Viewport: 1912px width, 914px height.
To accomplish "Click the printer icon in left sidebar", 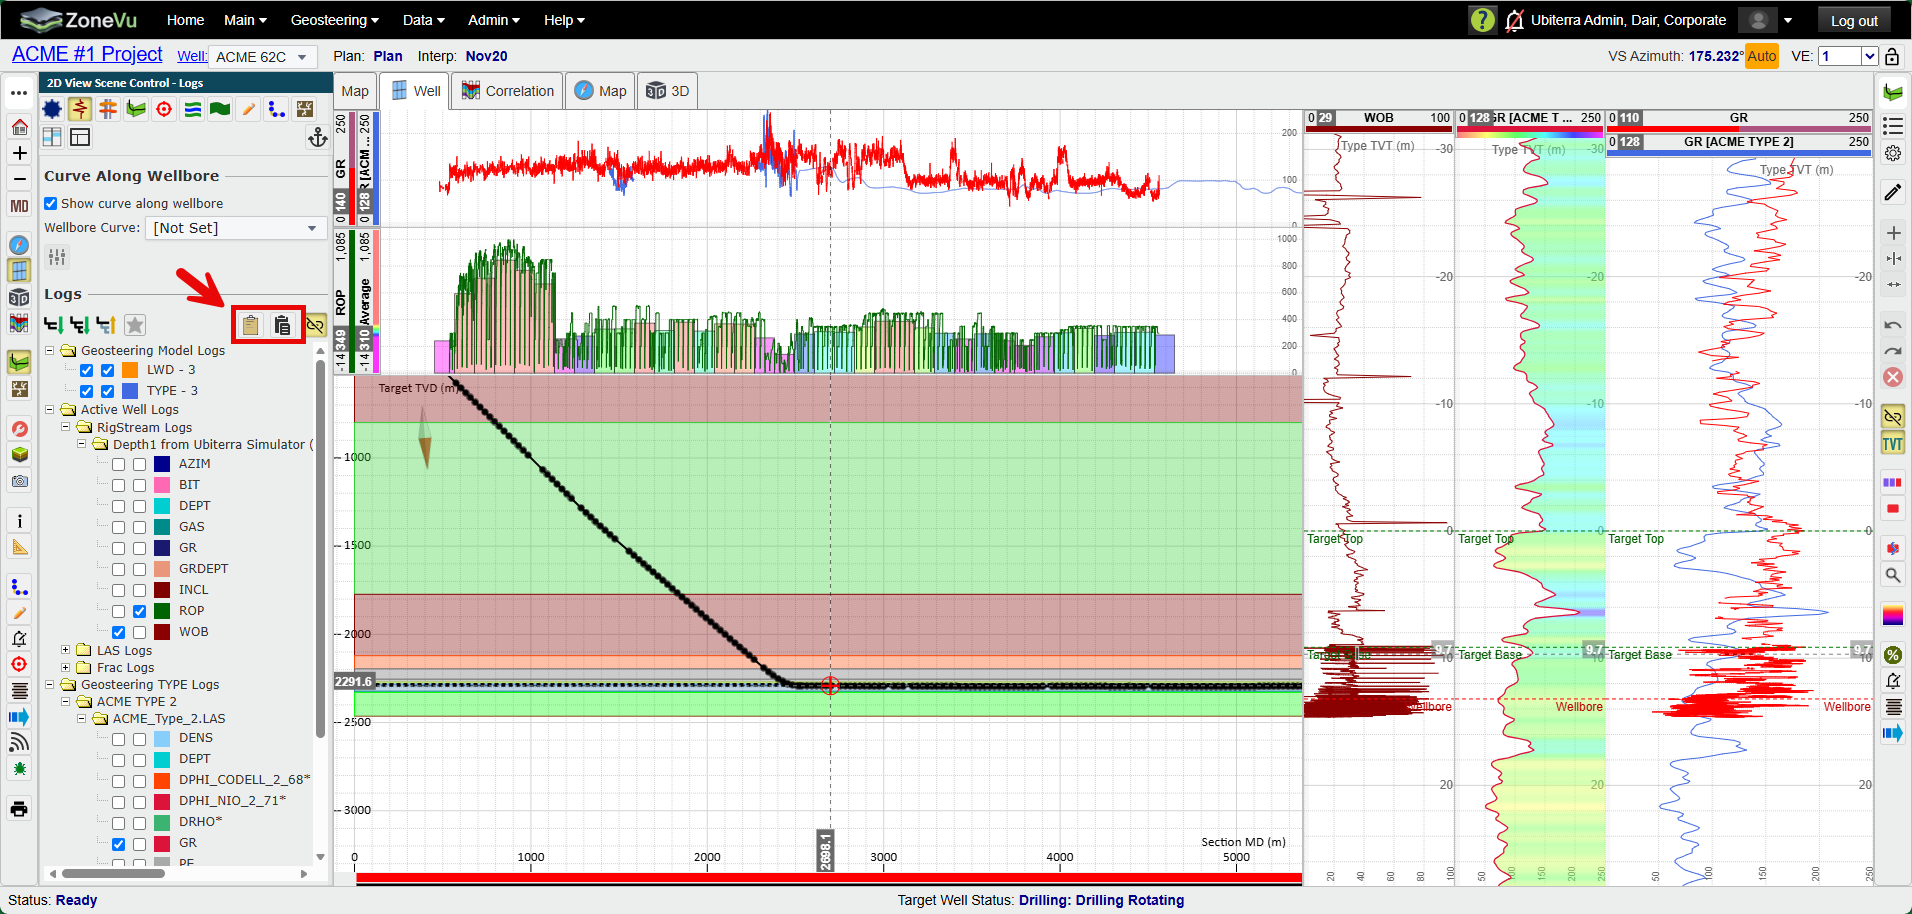I will [x=19, y=809].
